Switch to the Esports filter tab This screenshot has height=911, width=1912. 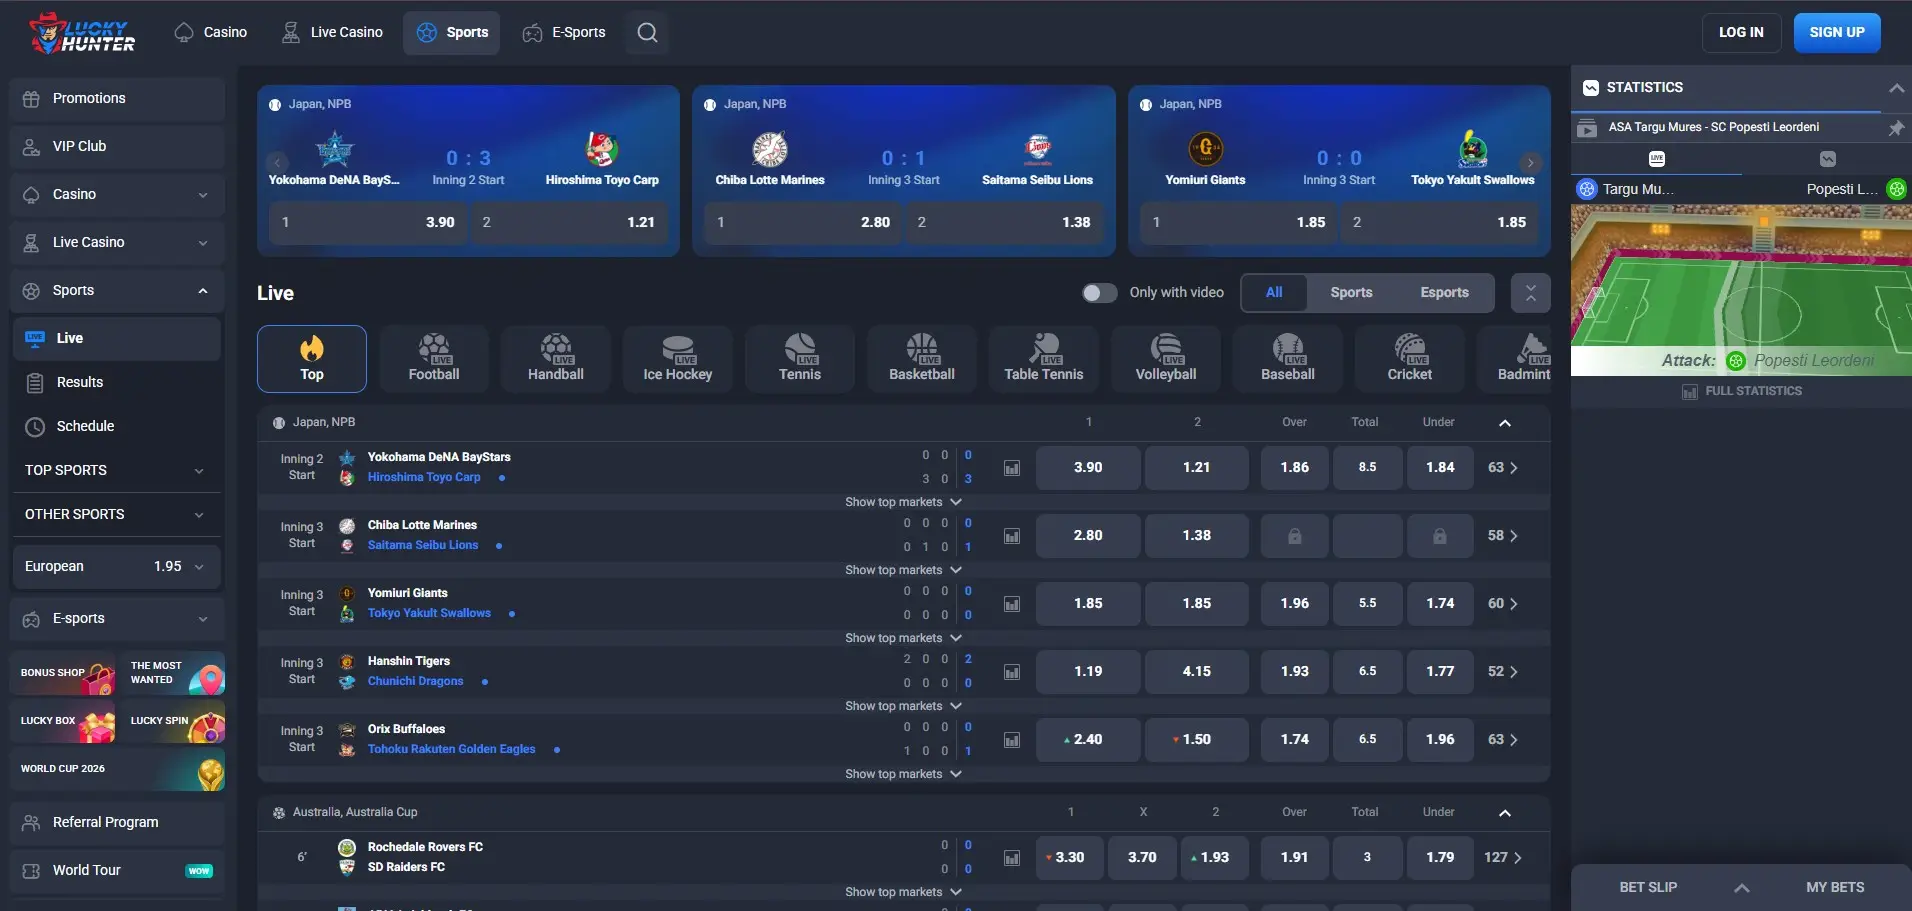pos(1444,293)
